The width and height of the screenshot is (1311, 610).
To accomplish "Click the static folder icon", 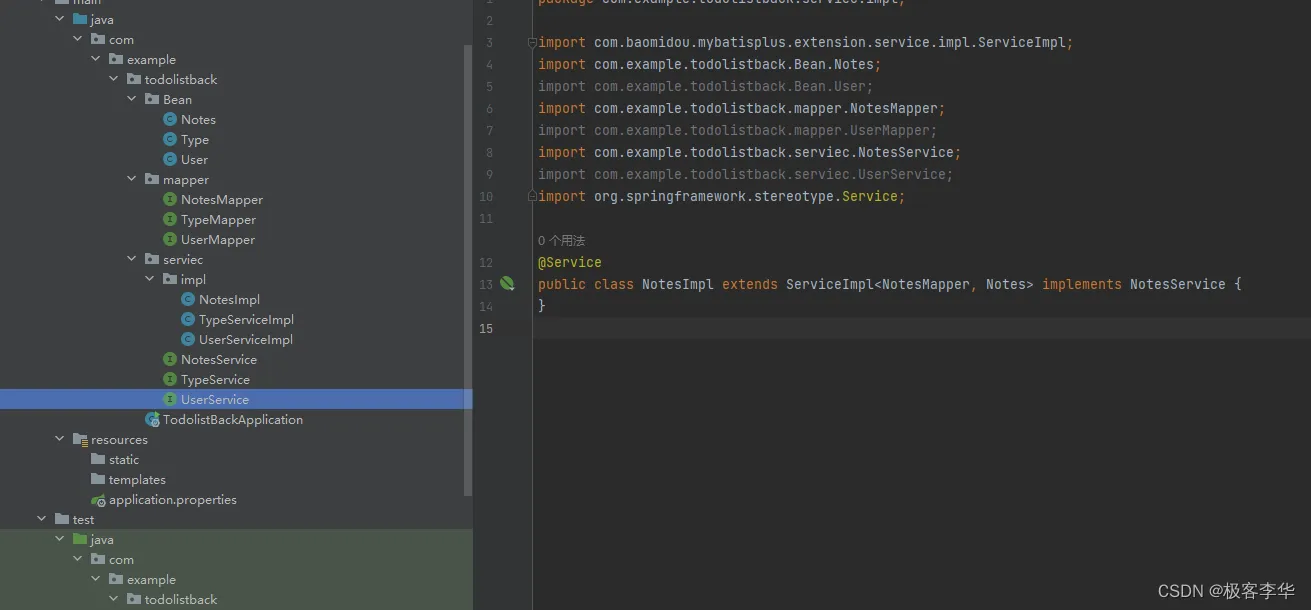I will point(98,459).
